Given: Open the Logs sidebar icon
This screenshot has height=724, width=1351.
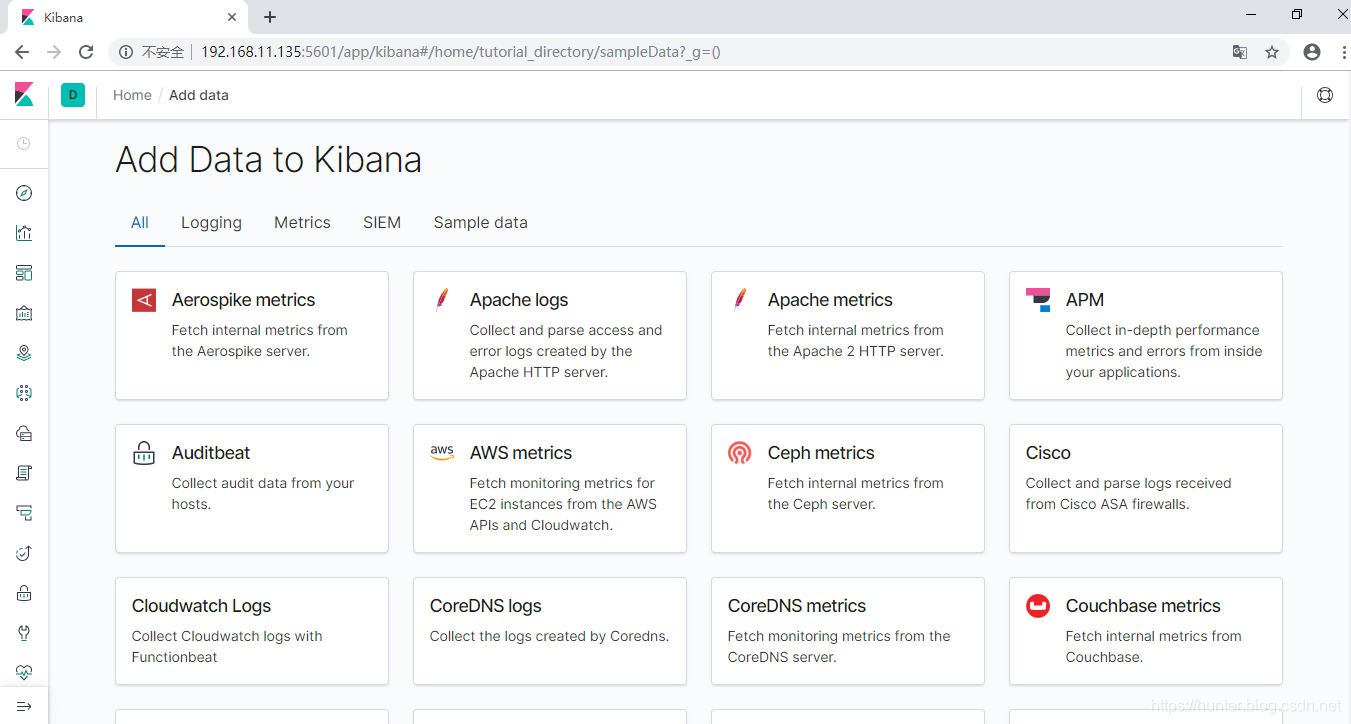Looking at the screenshot, I should (x=24, y=473).
